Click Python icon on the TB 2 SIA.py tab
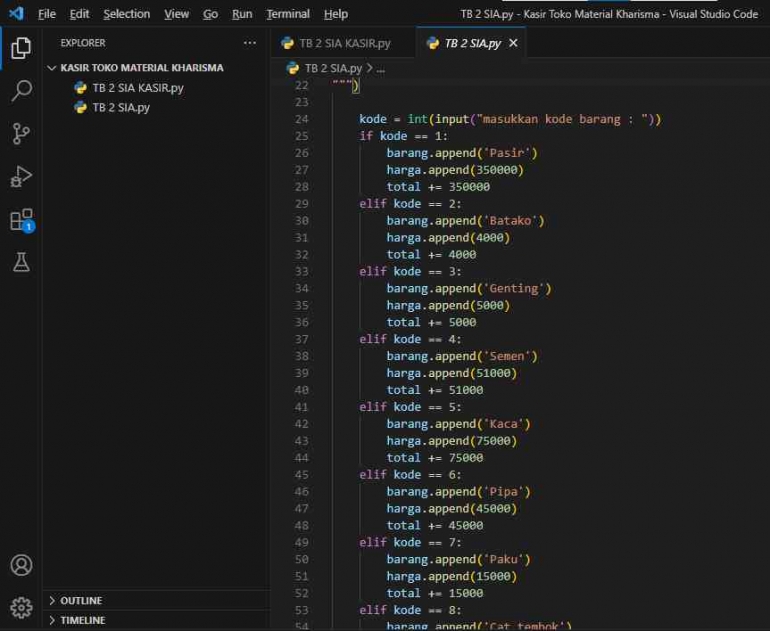Viewport: 770px width, 631px height. [433, 43]
